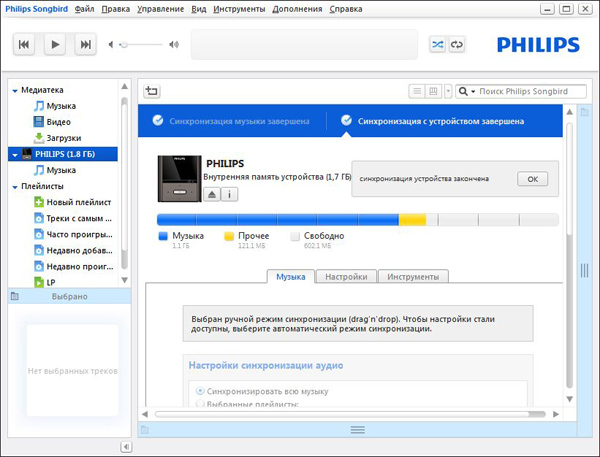Select Синхронизировать всю музыку radio button

200,391
